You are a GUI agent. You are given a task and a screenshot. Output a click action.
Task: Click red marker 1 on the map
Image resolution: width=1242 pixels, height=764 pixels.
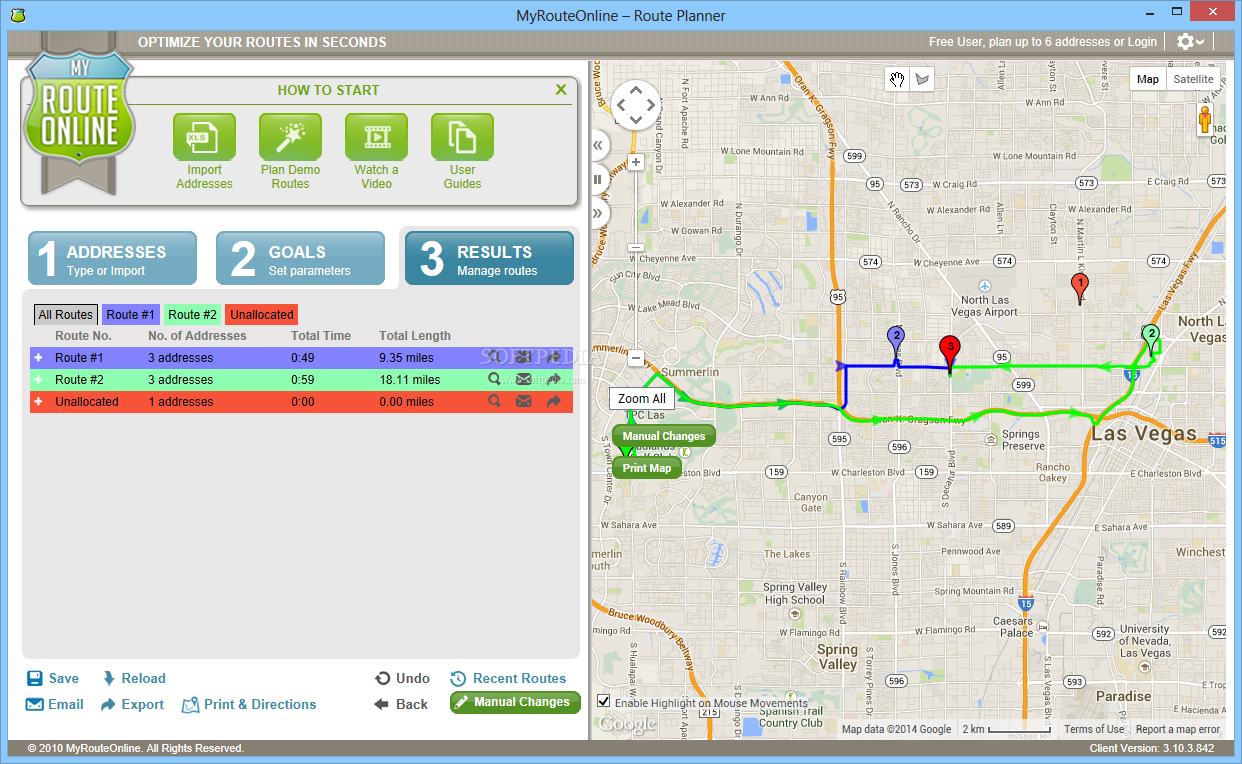[x=1079, y=288]
